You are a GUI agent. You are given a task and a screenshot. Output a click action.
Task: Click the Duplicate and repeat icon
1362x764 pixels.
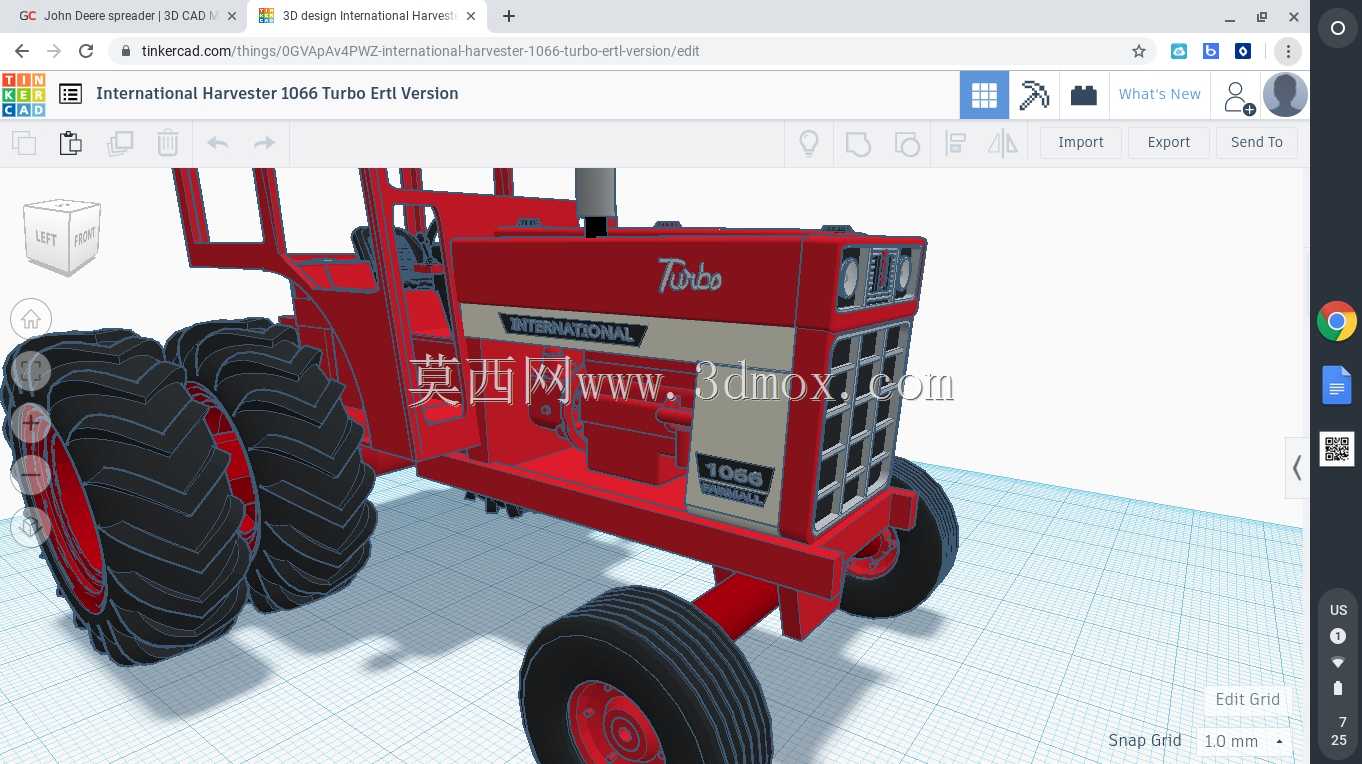click(x=120, y=143)
